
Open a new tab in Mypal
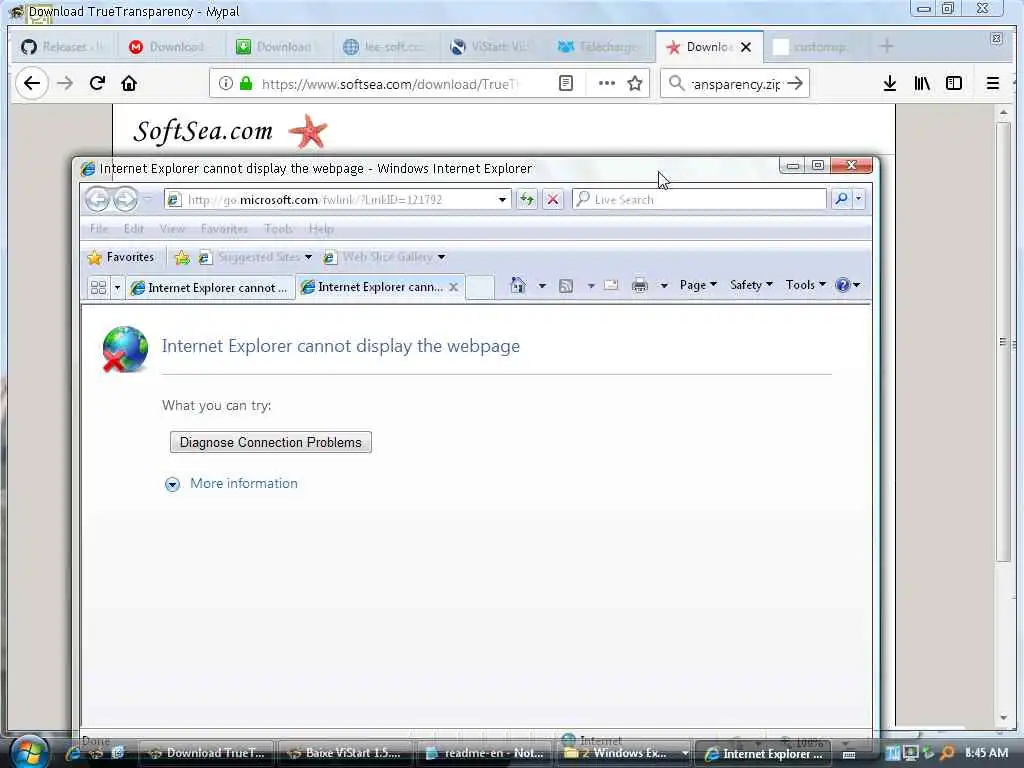(886, 46)
